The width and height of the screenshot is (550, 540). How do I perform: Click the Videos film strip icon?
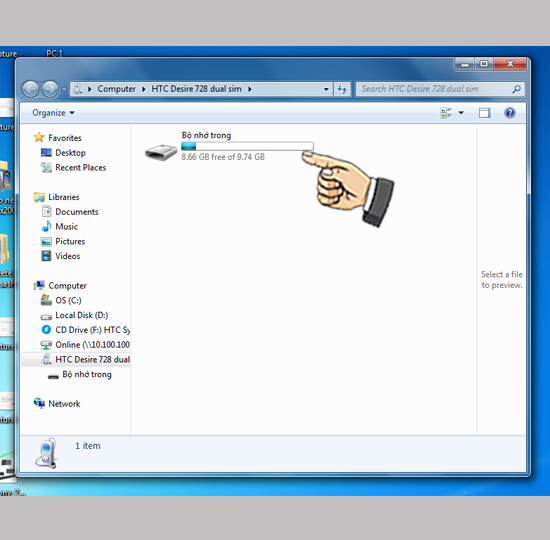[x=46, y=256]
